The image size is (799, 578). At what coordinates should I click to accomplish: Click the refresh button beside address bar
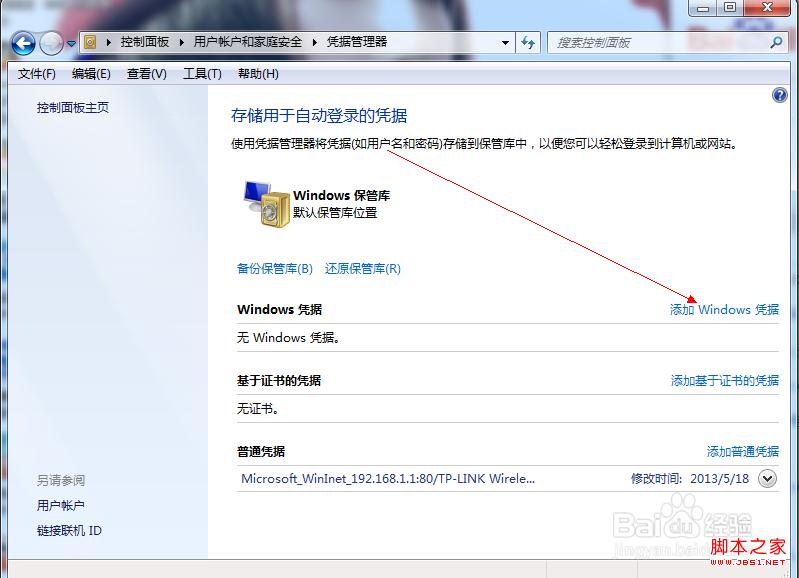(528, 42)
